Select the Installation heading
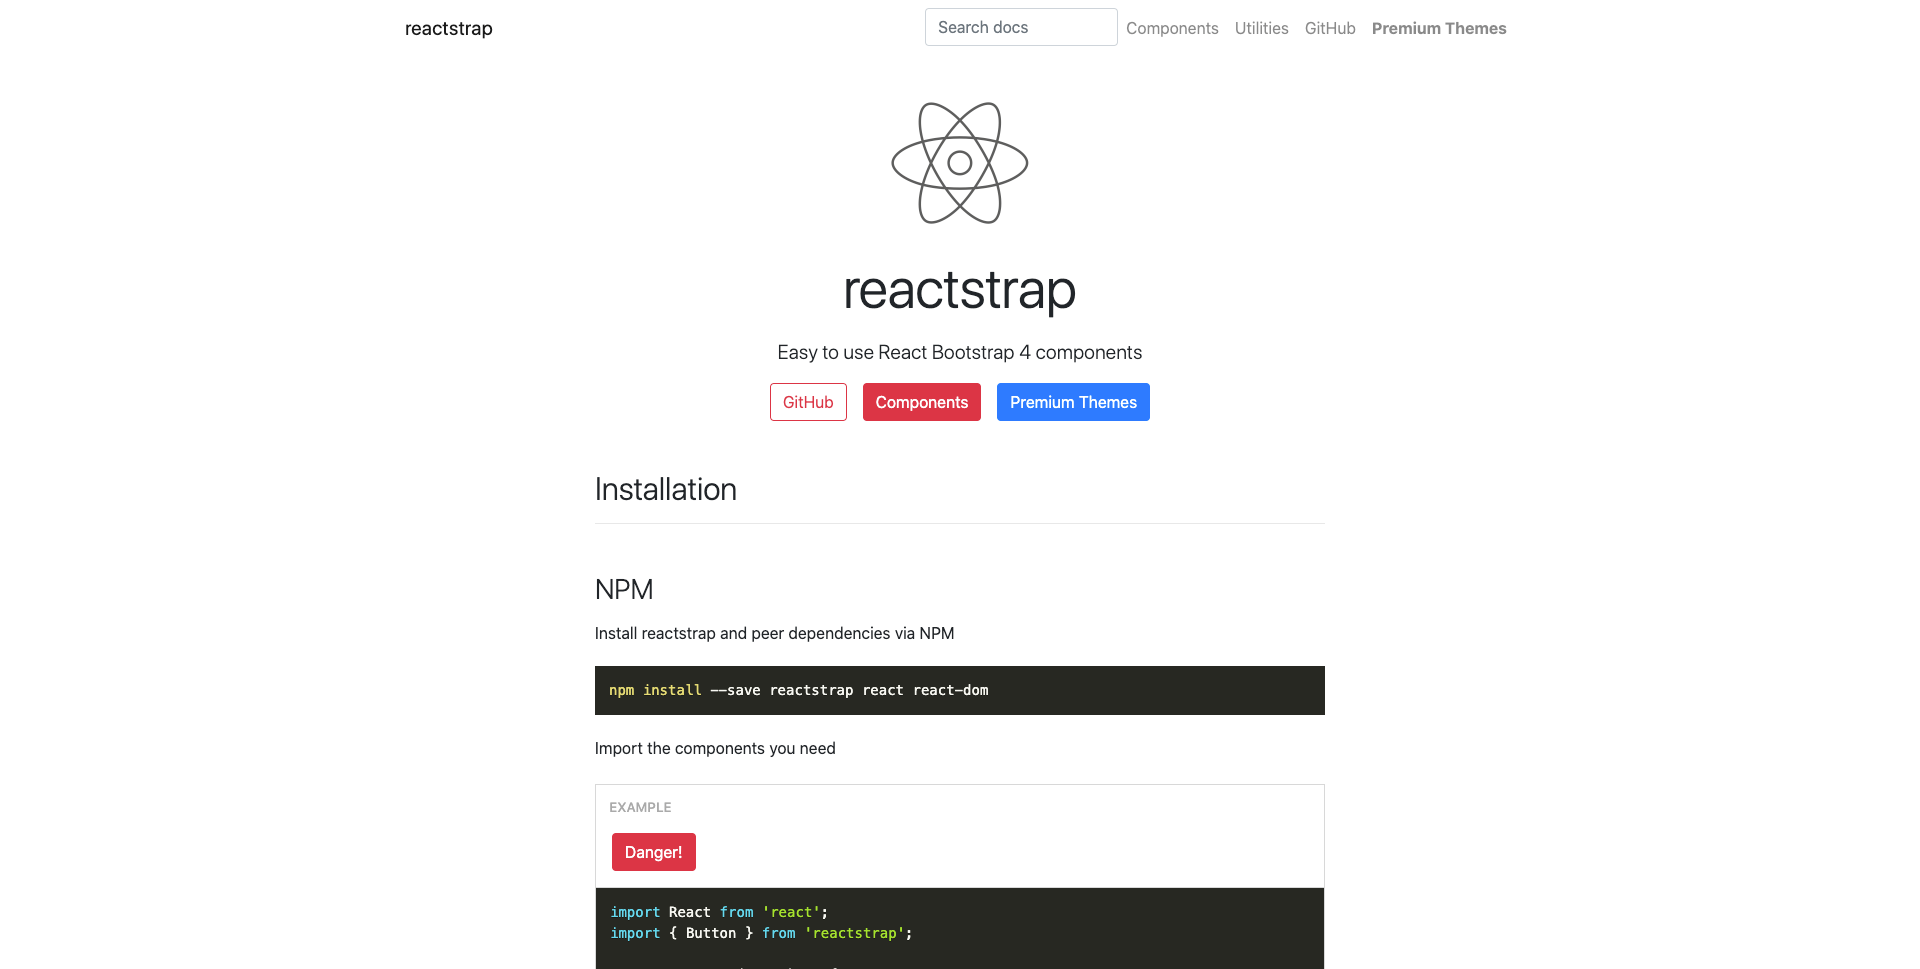This screenshot has width=1920, height=969. point(665,489)
